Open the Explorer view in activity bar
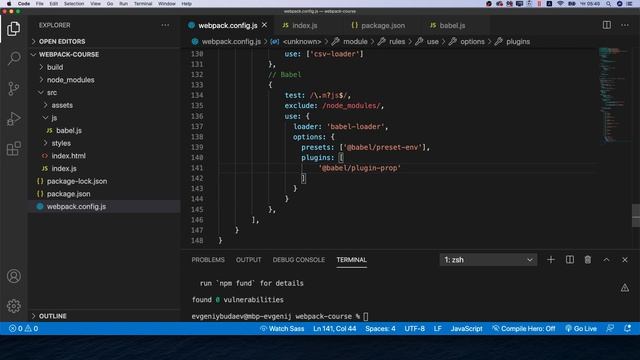 pos(13,29)
